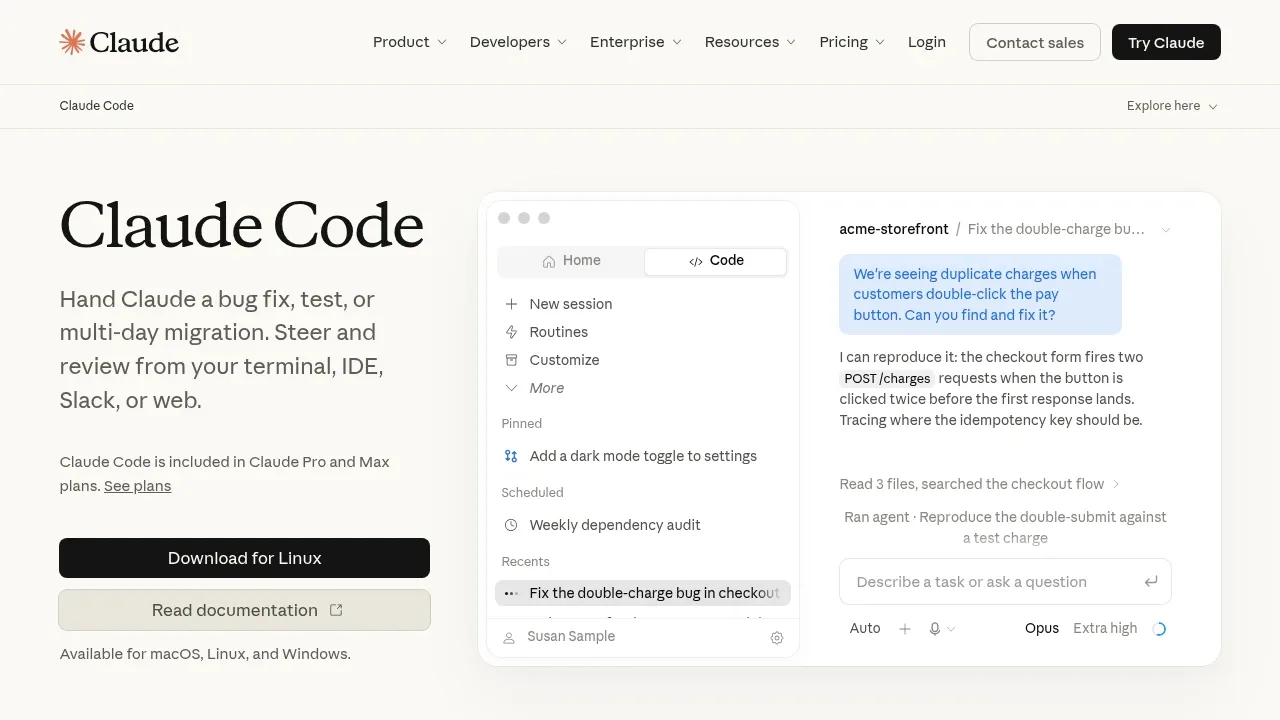Open the session title dropdown chevron

(1165, 230)
